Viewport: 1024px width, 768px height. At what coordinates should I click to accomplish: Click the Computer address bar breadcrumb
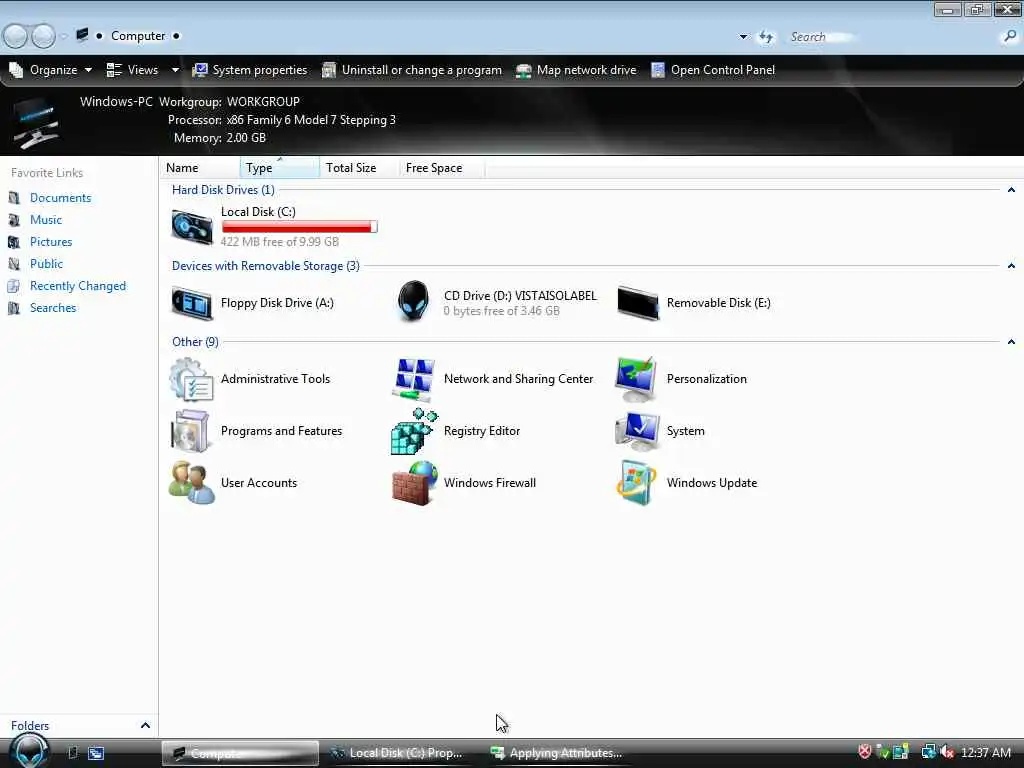(x=138, y=36)
